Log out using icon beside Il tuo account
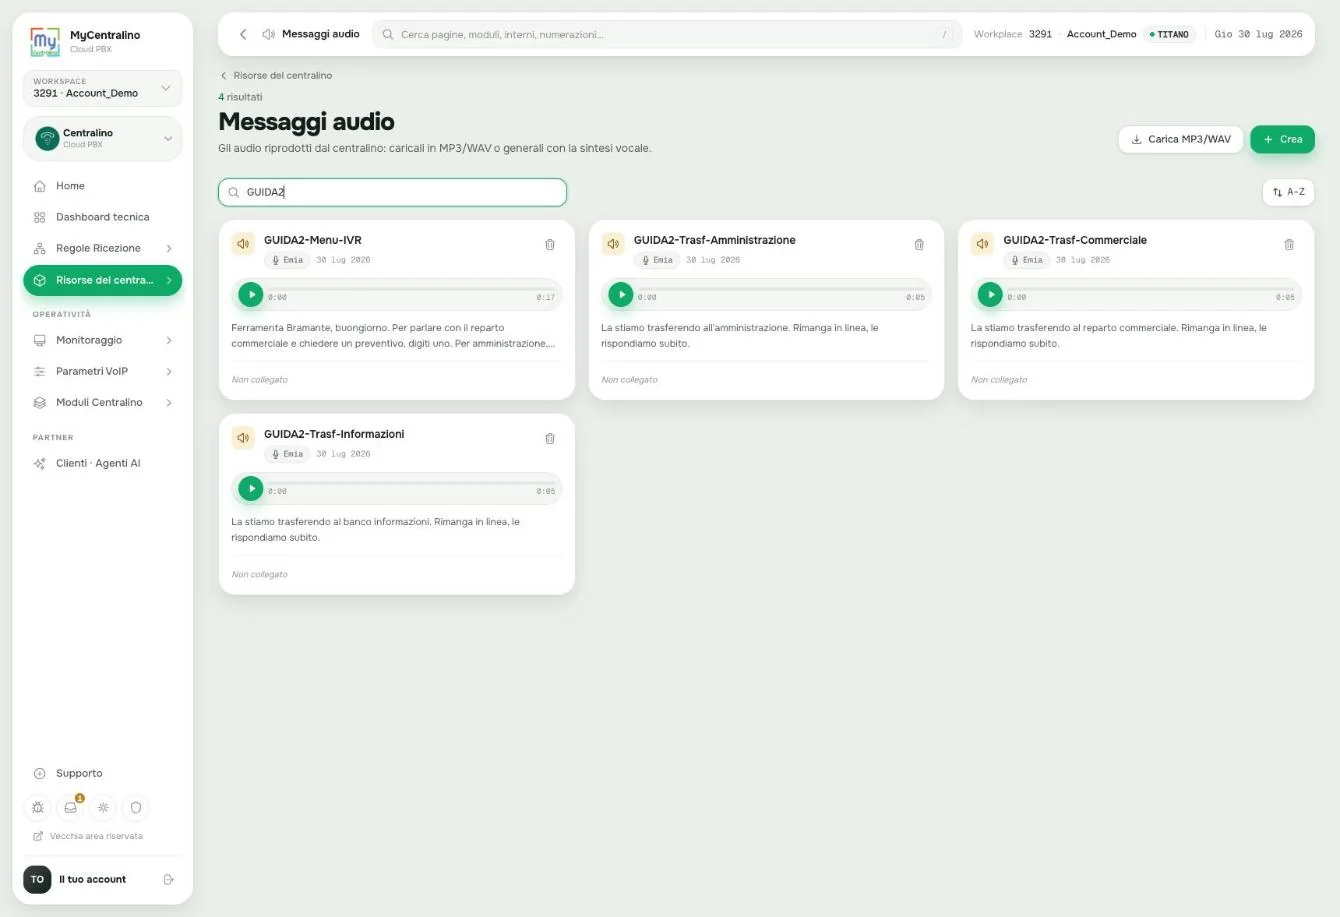Image resolution: width=1340 pixels, height=917 pixels. tap(168, 880)
